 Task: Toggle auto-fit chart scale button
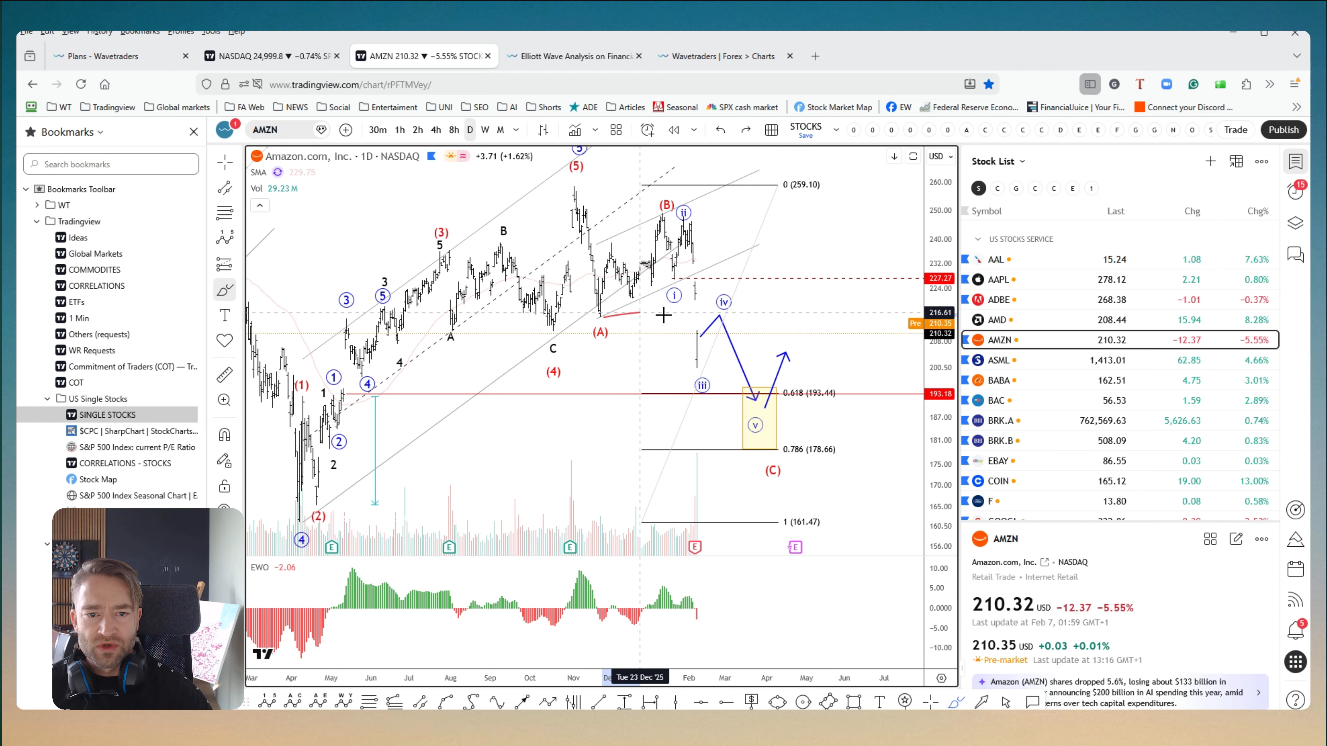tap(913, 156)
